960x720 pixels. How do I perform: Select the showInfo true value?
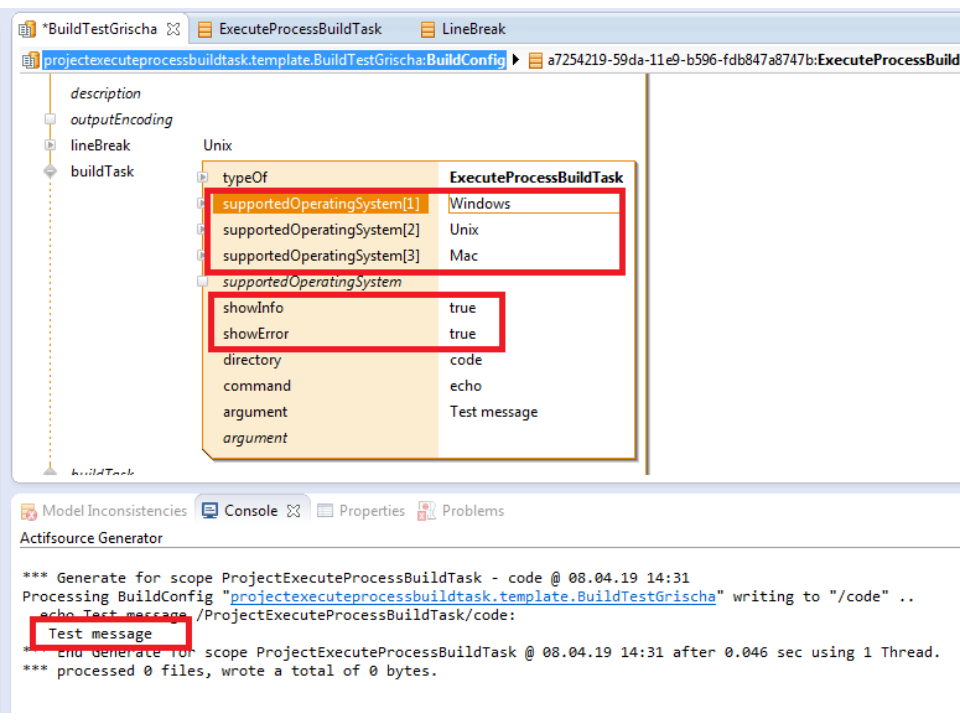click(x=463, y=308)
